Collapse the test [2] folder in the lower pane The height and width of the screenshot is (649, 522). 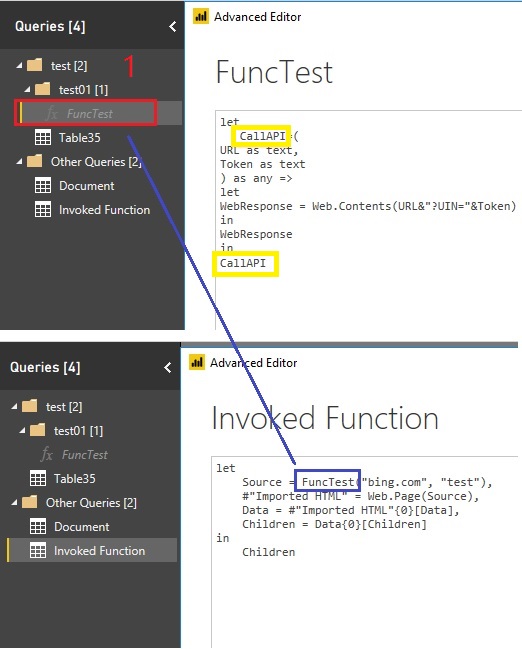pyautogui.click(x=14, y=406)
